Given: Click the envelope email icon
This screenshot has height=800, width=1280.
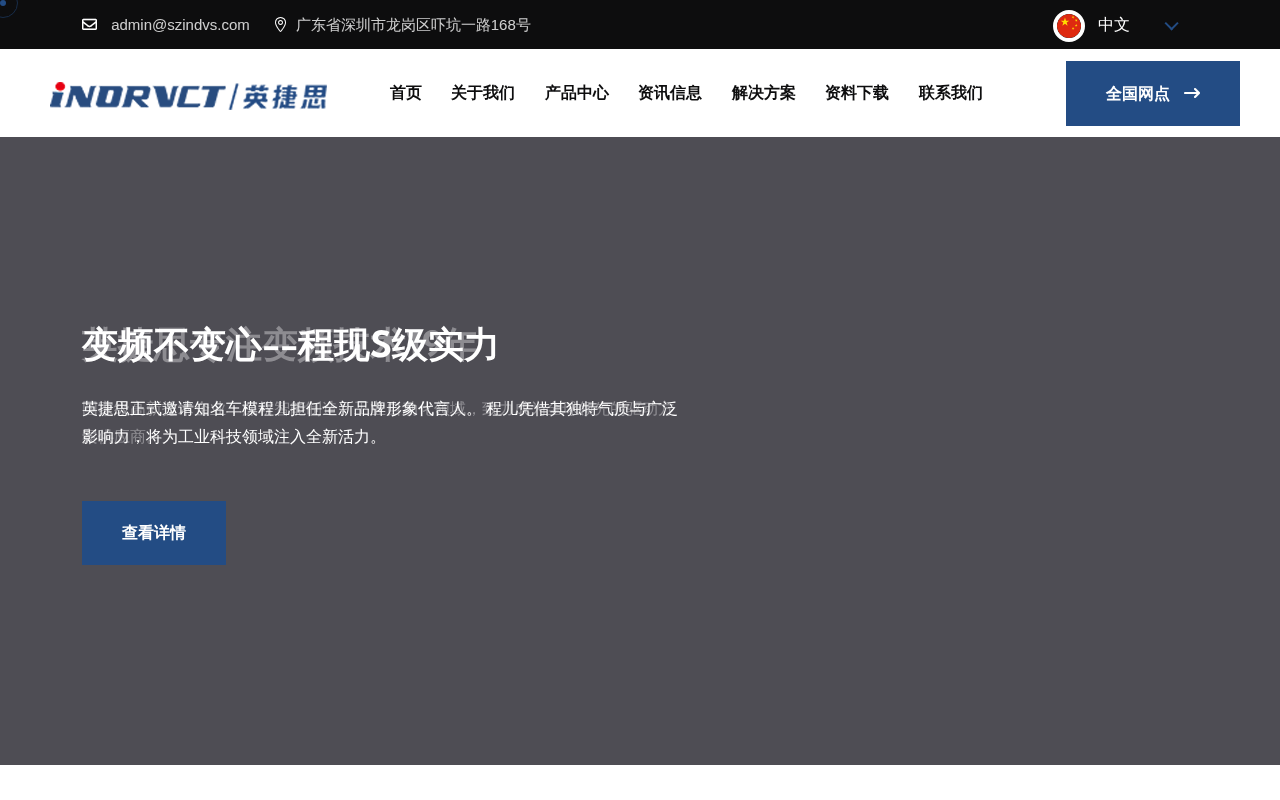Looking at the screenshot, I should coord(89,24).
